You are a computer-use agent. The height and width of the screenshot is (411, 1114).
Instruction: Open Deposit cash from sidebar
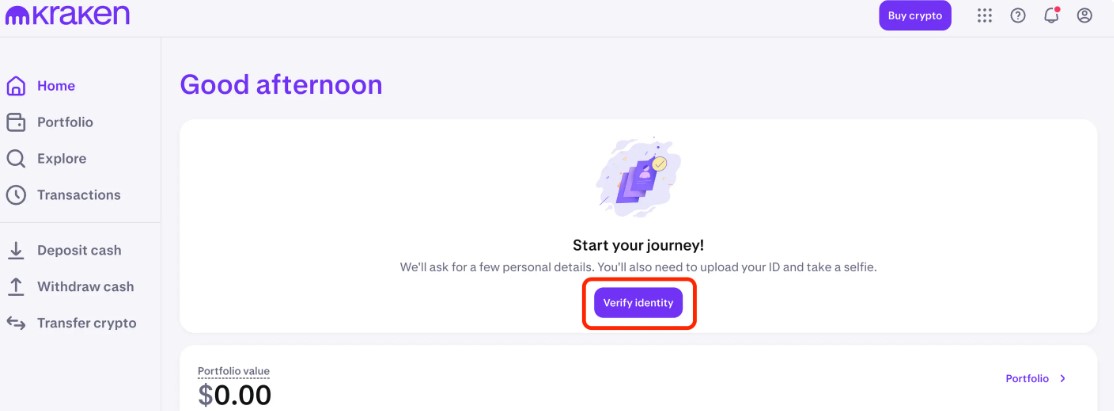click(79, 250)
